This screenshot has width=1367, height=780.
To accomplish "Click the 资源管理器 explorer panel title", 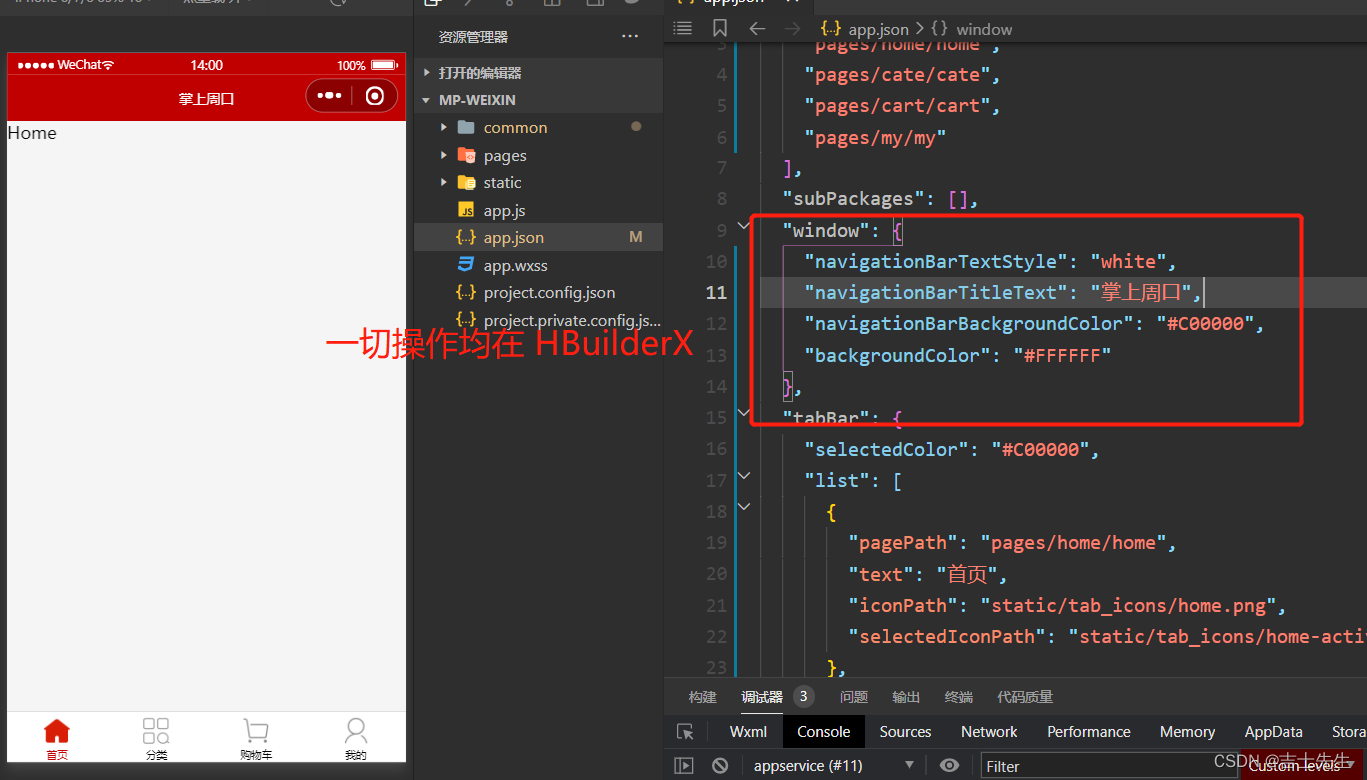I will tap(473, 37).
